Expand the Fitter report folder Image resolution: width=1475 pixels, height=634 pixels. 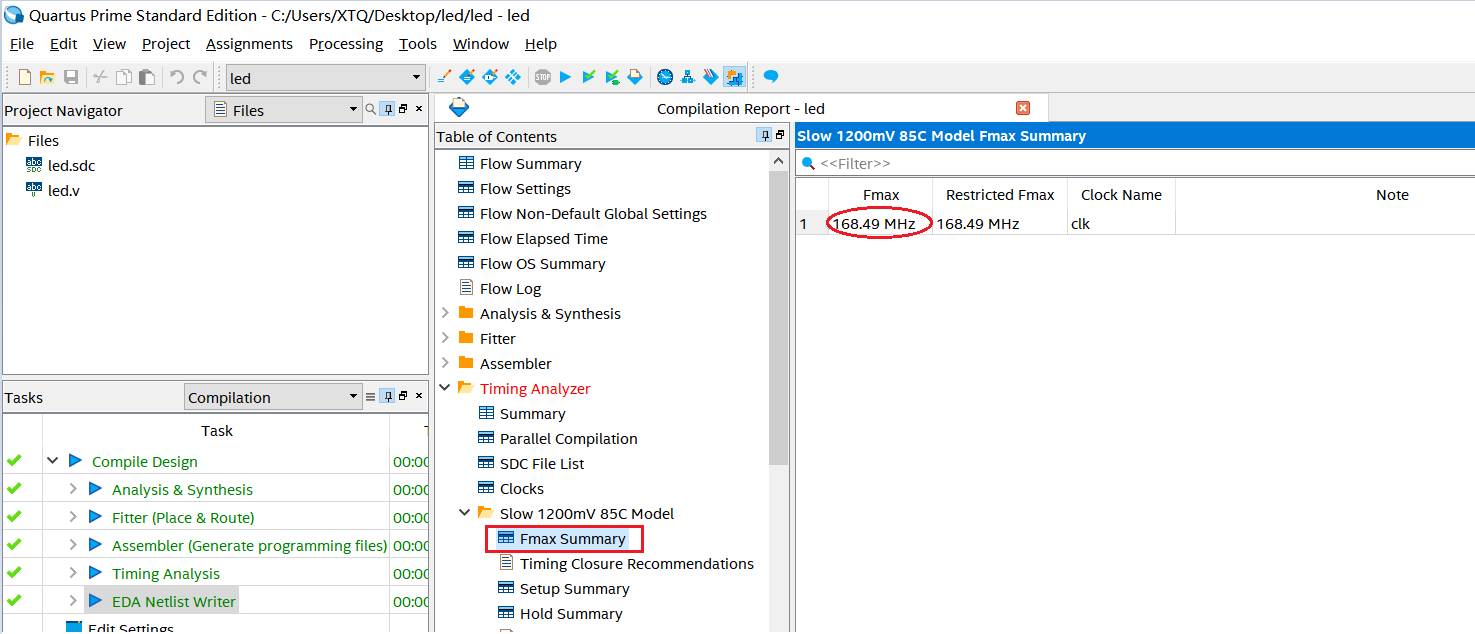click(x=445, y=338)
